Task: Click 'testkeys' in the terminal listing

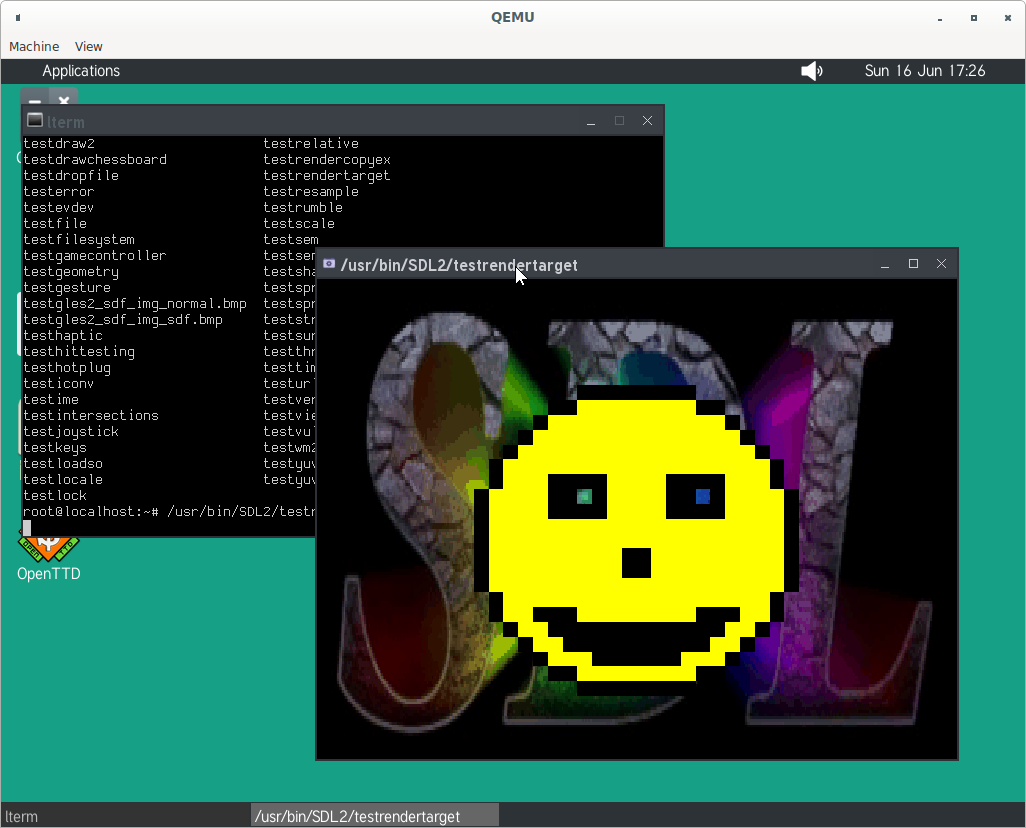Action: [x=55, y=448]
